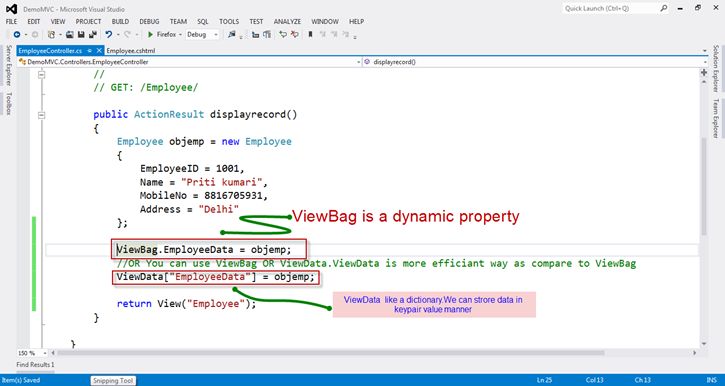Screen dimensions: 725x386
Task: Start debugging with the green play icon
Action: click(150, 35)
